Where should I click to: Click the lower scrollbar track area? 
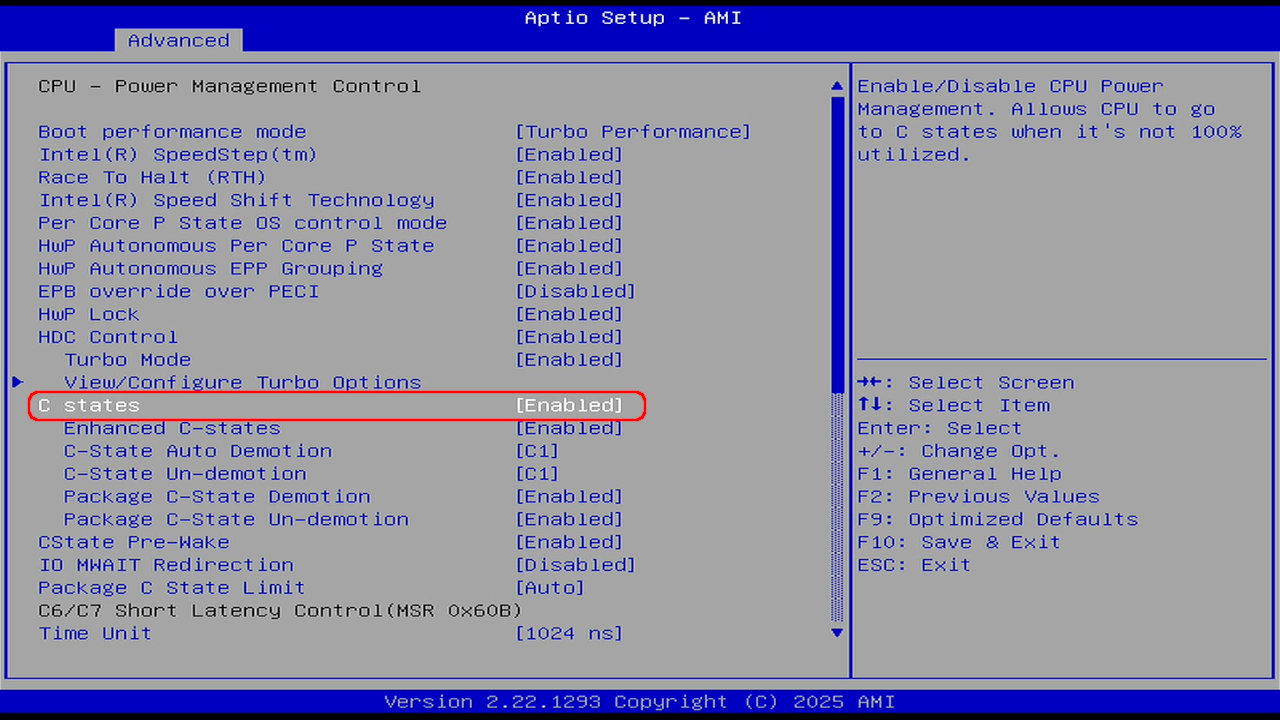point(837,508)
